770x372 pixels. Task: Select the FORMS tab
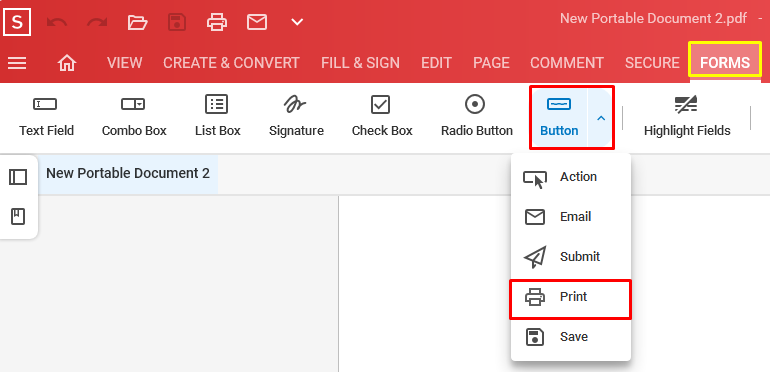(725, 63)
